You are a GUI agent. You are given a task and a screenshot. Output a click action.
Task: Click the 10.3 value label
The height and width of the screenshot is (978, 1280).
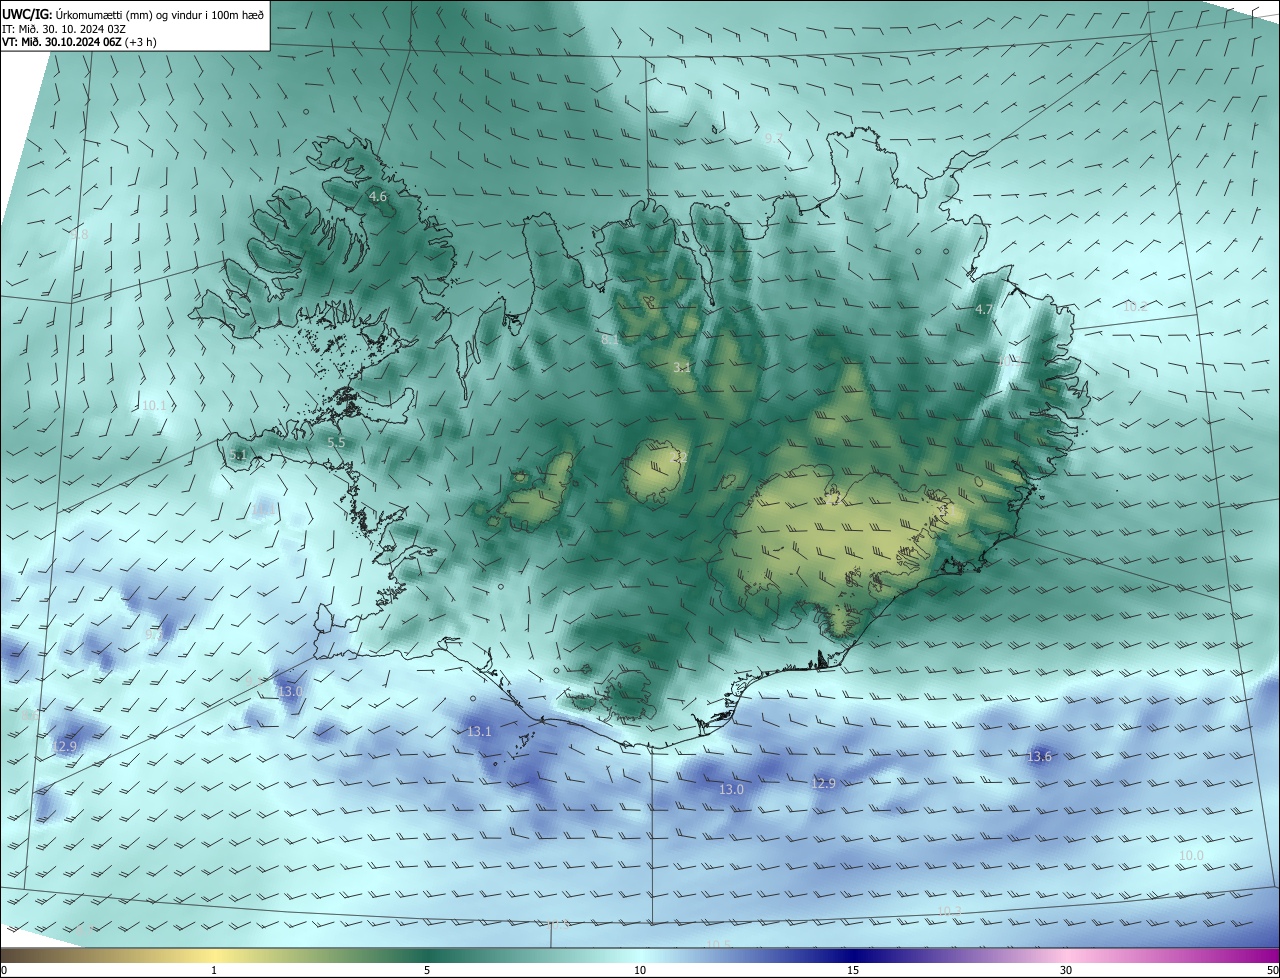949,912
